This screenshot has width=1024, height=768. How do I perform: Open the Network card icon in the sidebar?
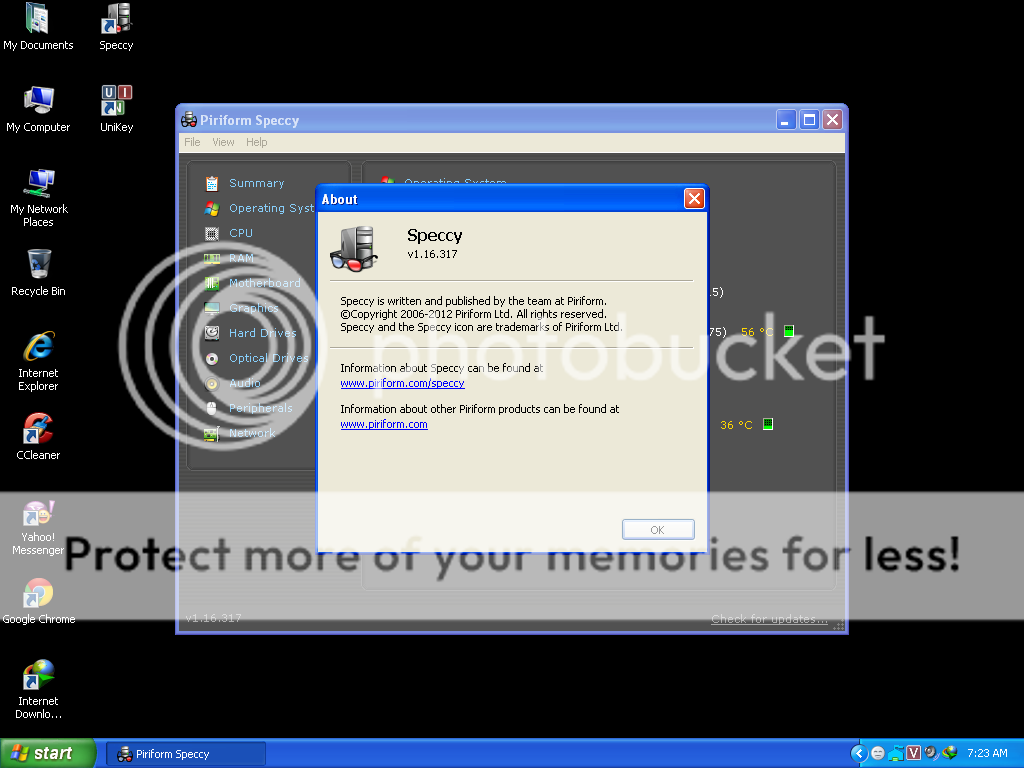click(212, 433)
